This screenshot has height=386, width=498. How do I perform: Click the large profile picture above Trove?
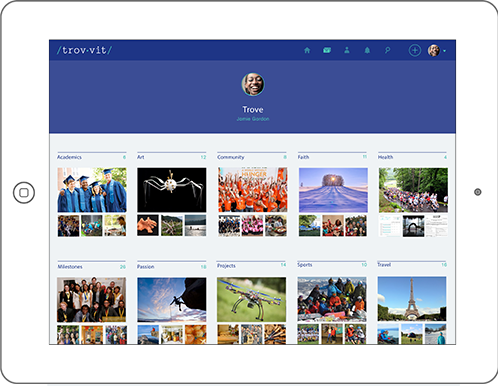point(253,84)
